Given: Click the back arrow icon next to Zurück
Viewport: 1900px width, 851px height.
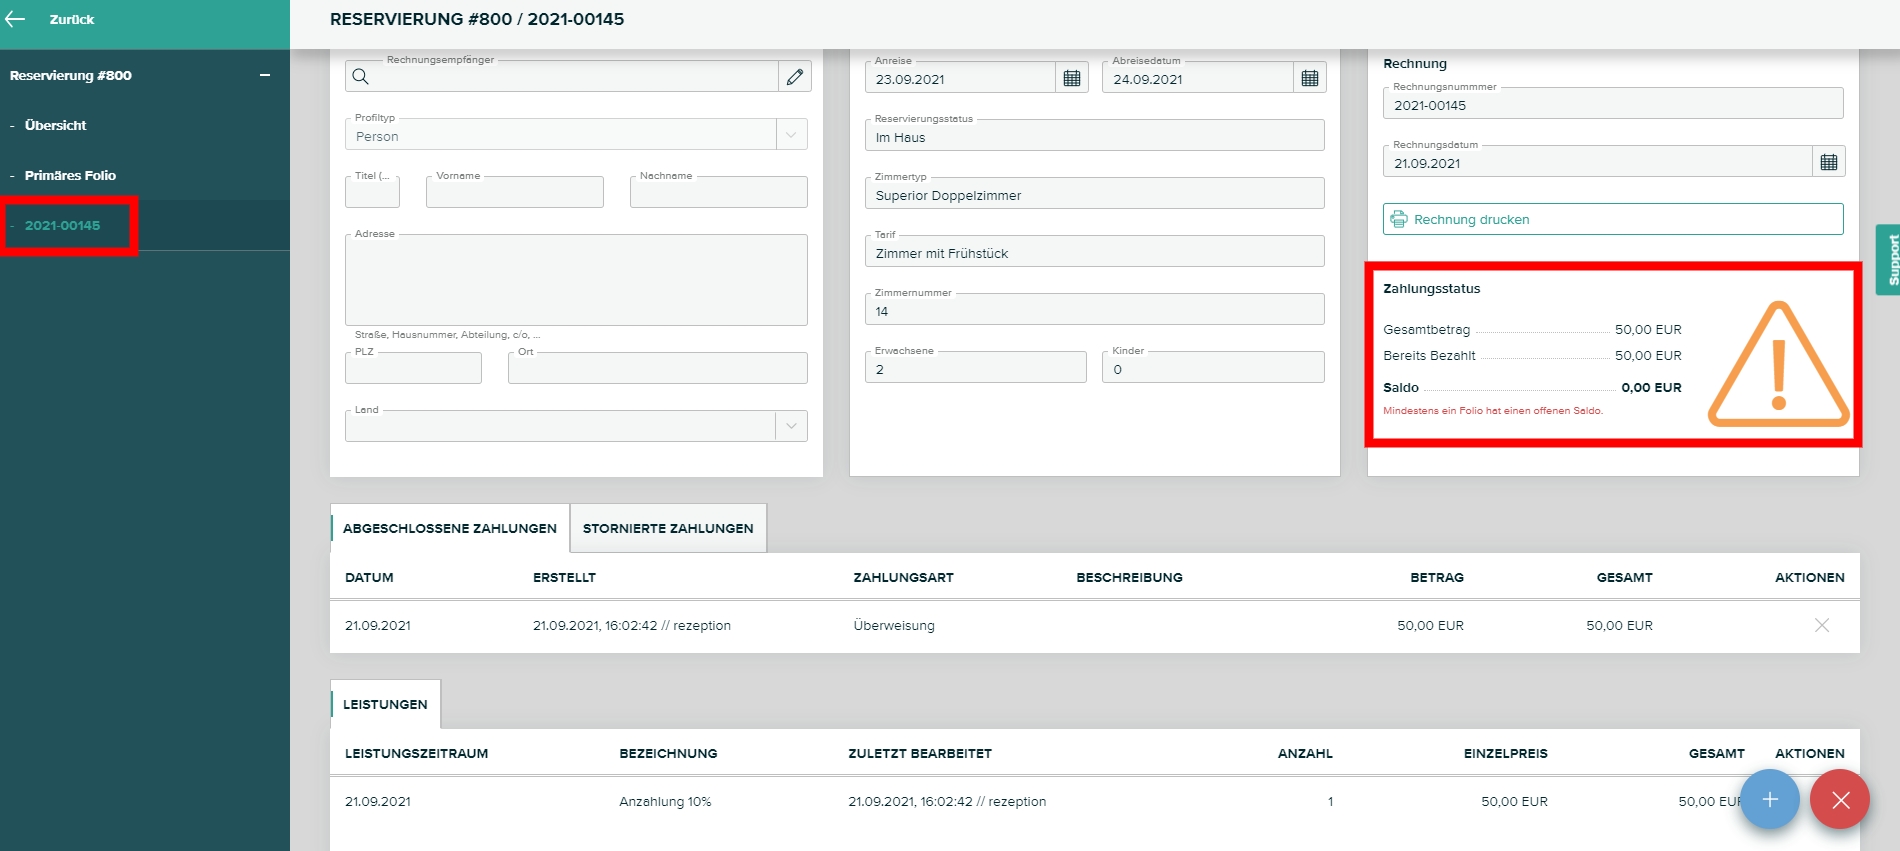Looking at the screenshot, I should click(x=15, y=19).
